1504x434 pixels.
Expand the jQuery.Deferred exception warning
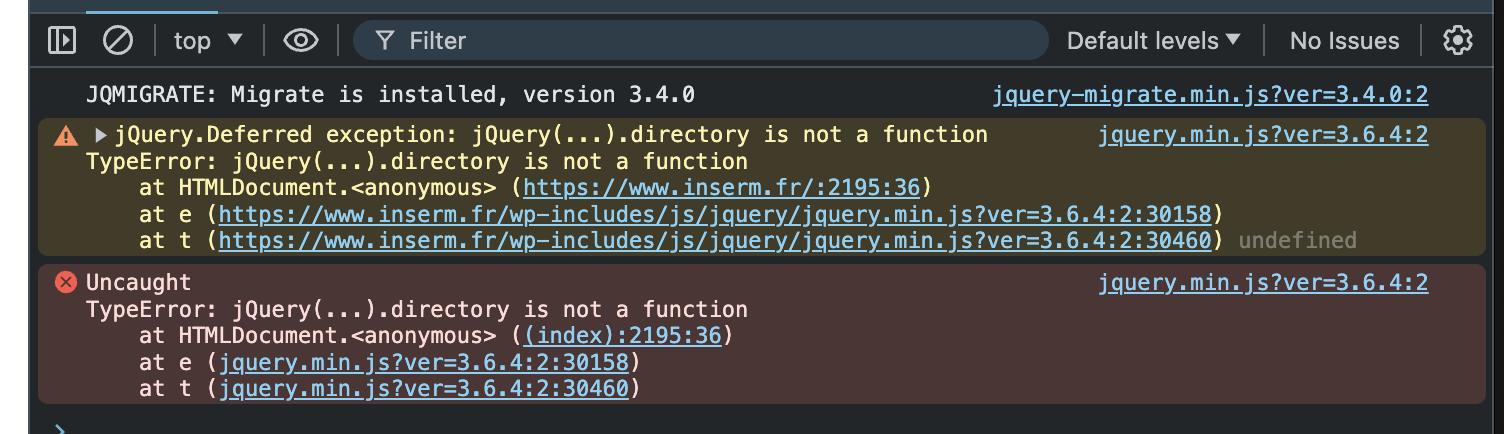pos(101,135)
